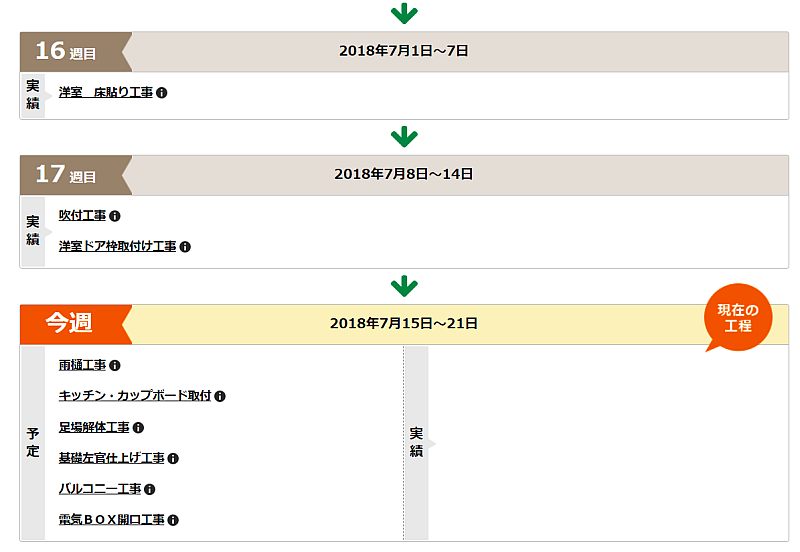This screenshot has width=800, height=552.
Task: Click info icon beside 足場解体工事
Action: pyautogui.click(x=138, y=428)
